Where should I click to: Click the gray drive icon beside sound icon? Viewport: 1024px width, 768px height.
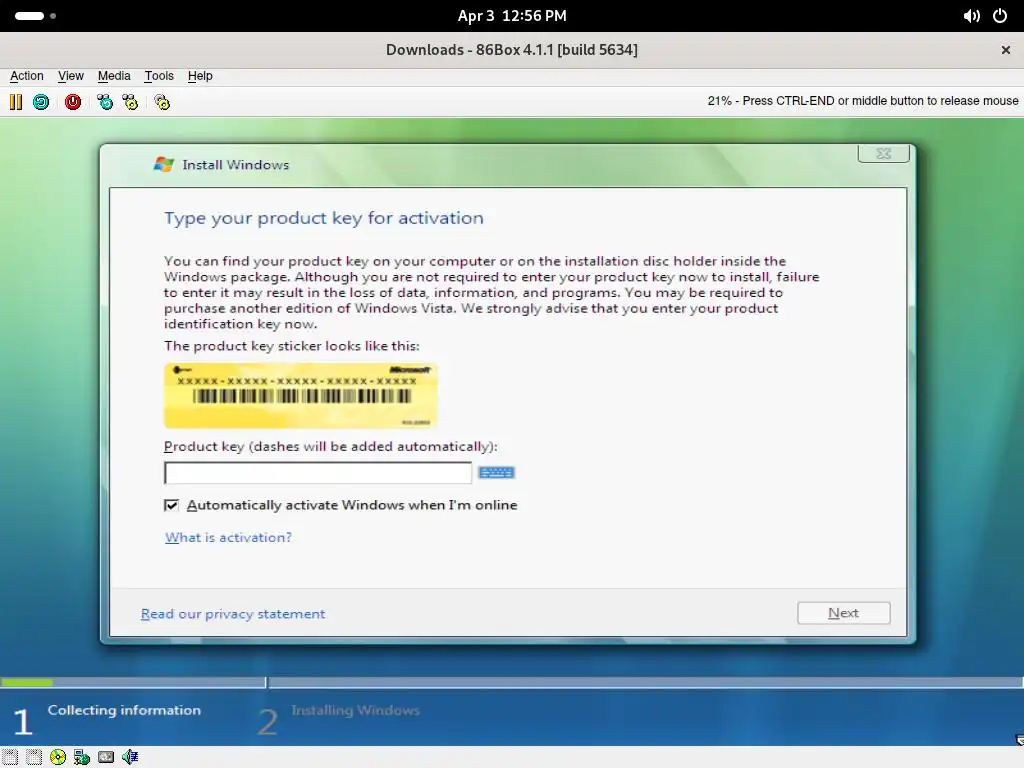(x=106, y=757)
